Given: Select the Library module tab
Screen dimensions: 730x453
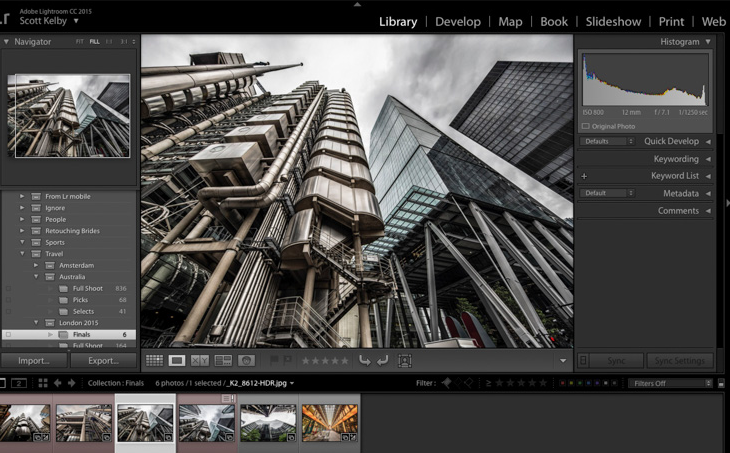Looking at the screenshot, I should [398, 22].
